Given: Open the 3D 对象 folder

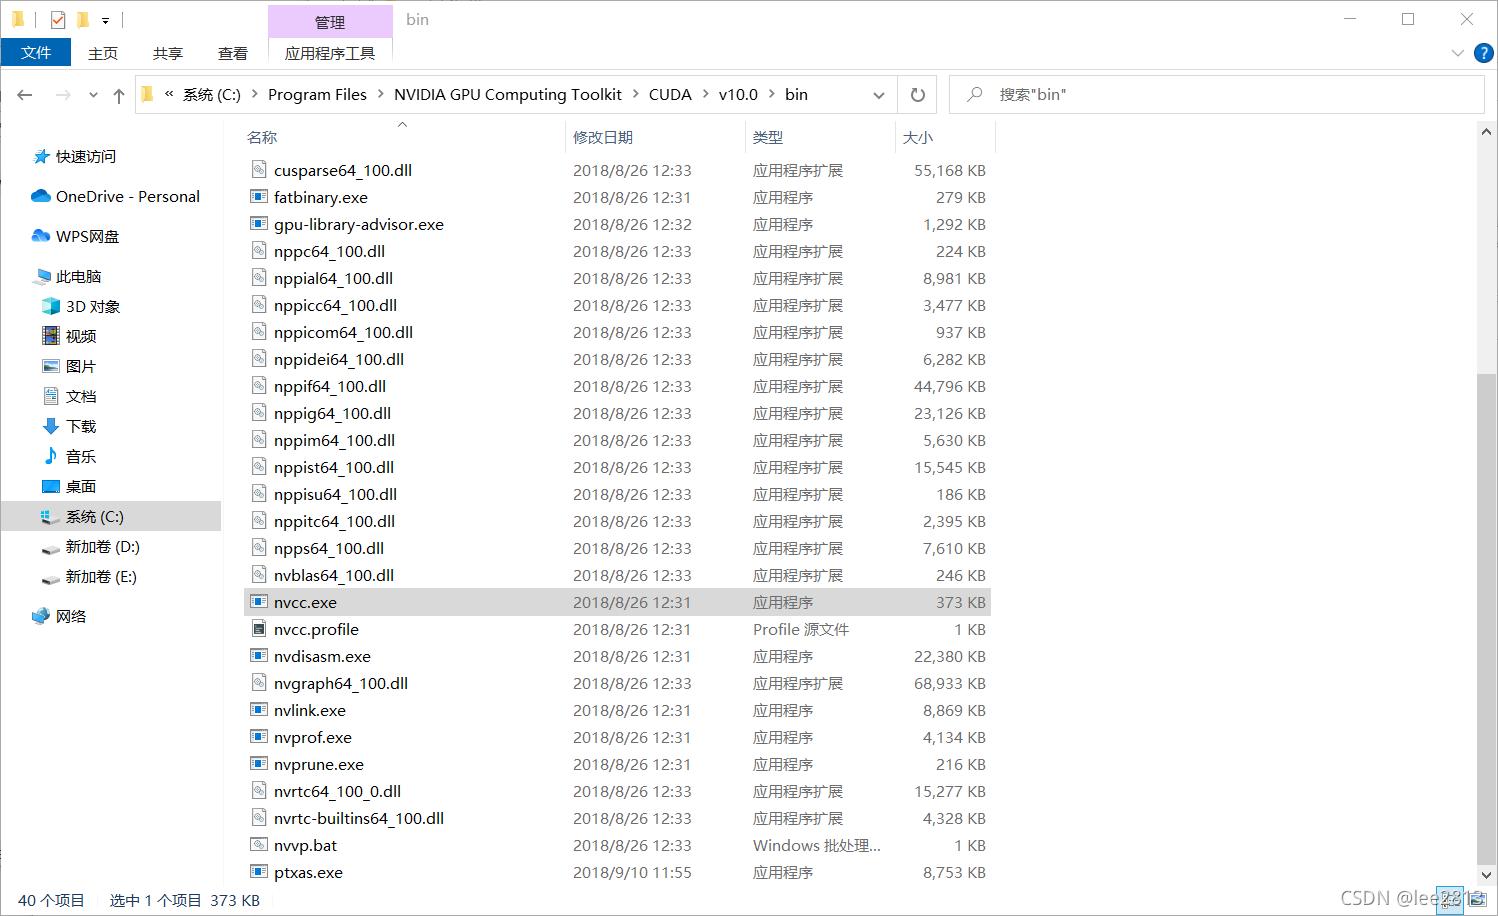Looking at the screenshot, I should click(x=92, y=306).
